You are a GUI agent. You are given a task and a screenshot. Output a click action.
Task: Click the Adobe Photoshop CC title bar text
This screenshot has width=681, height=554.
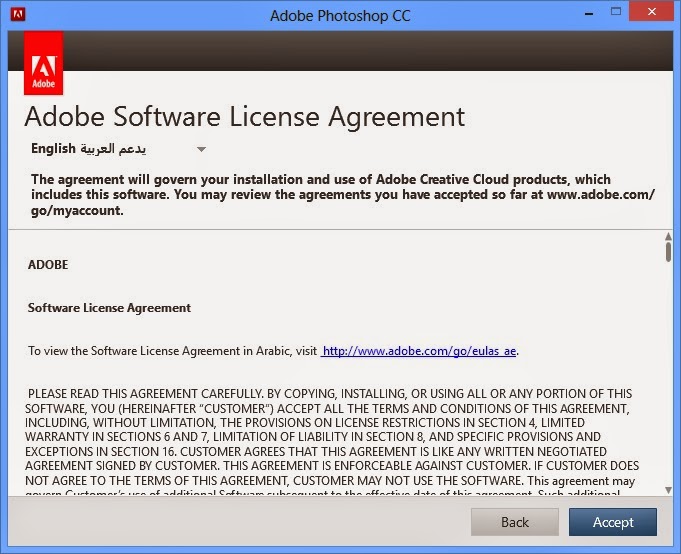tap(340, 16)
